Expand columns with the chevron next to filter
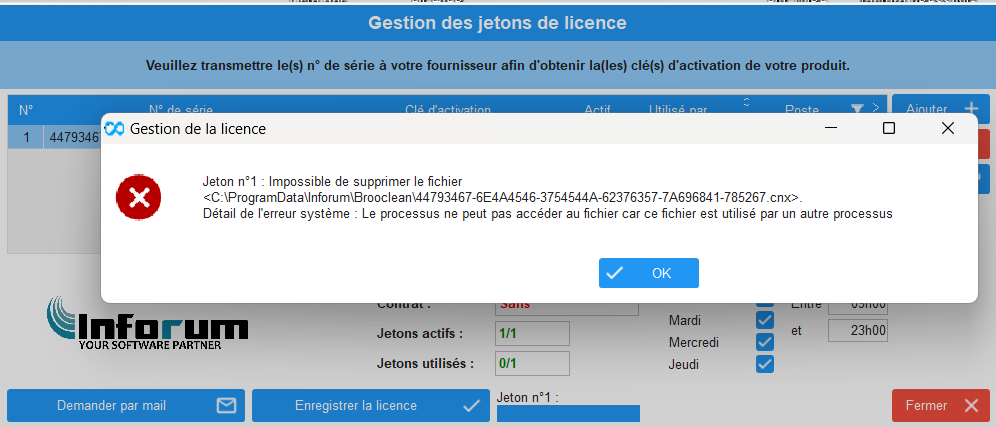The width and height of the screenshot is (996, 427). tap(875, 107)
